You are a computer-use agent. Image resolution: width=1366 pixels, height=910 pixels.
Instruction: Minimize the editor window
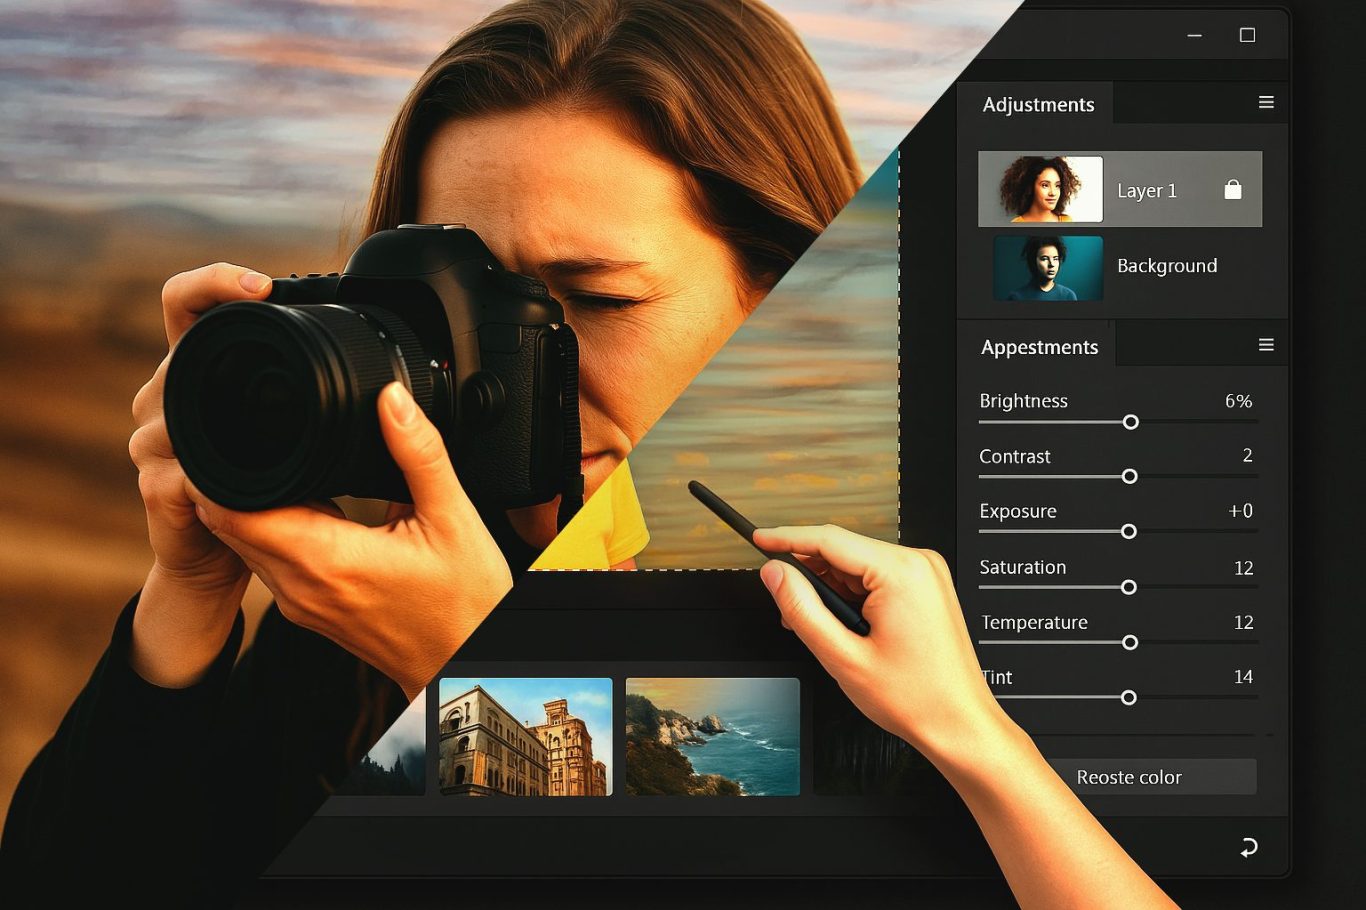click(1194, 35)
